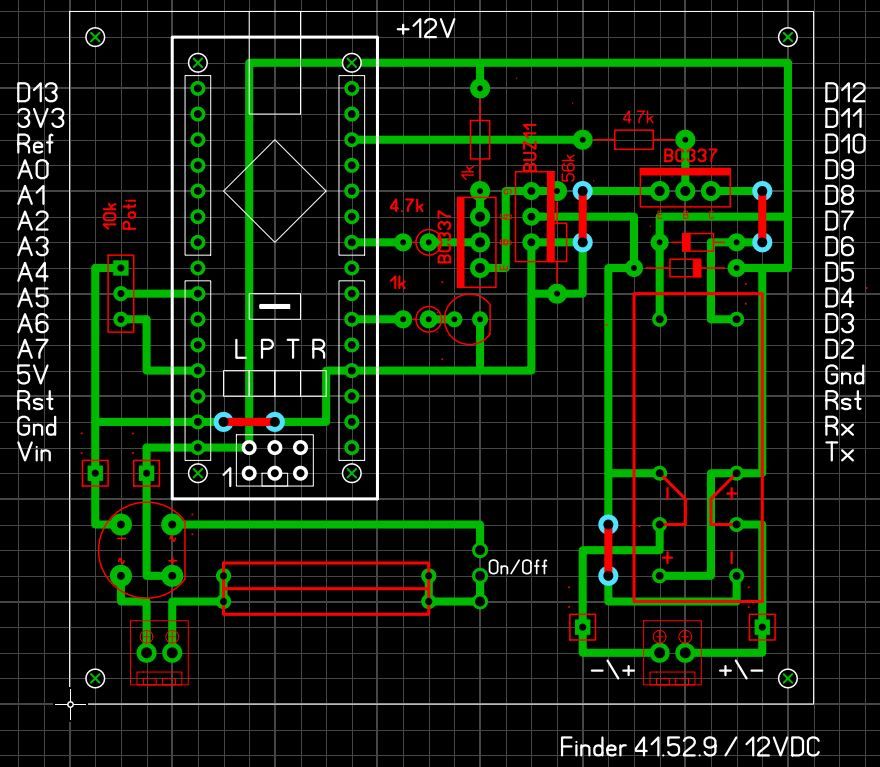Click the 10k Poti component label
Viewport: 880px width, 767px height.
pos(118,215)
